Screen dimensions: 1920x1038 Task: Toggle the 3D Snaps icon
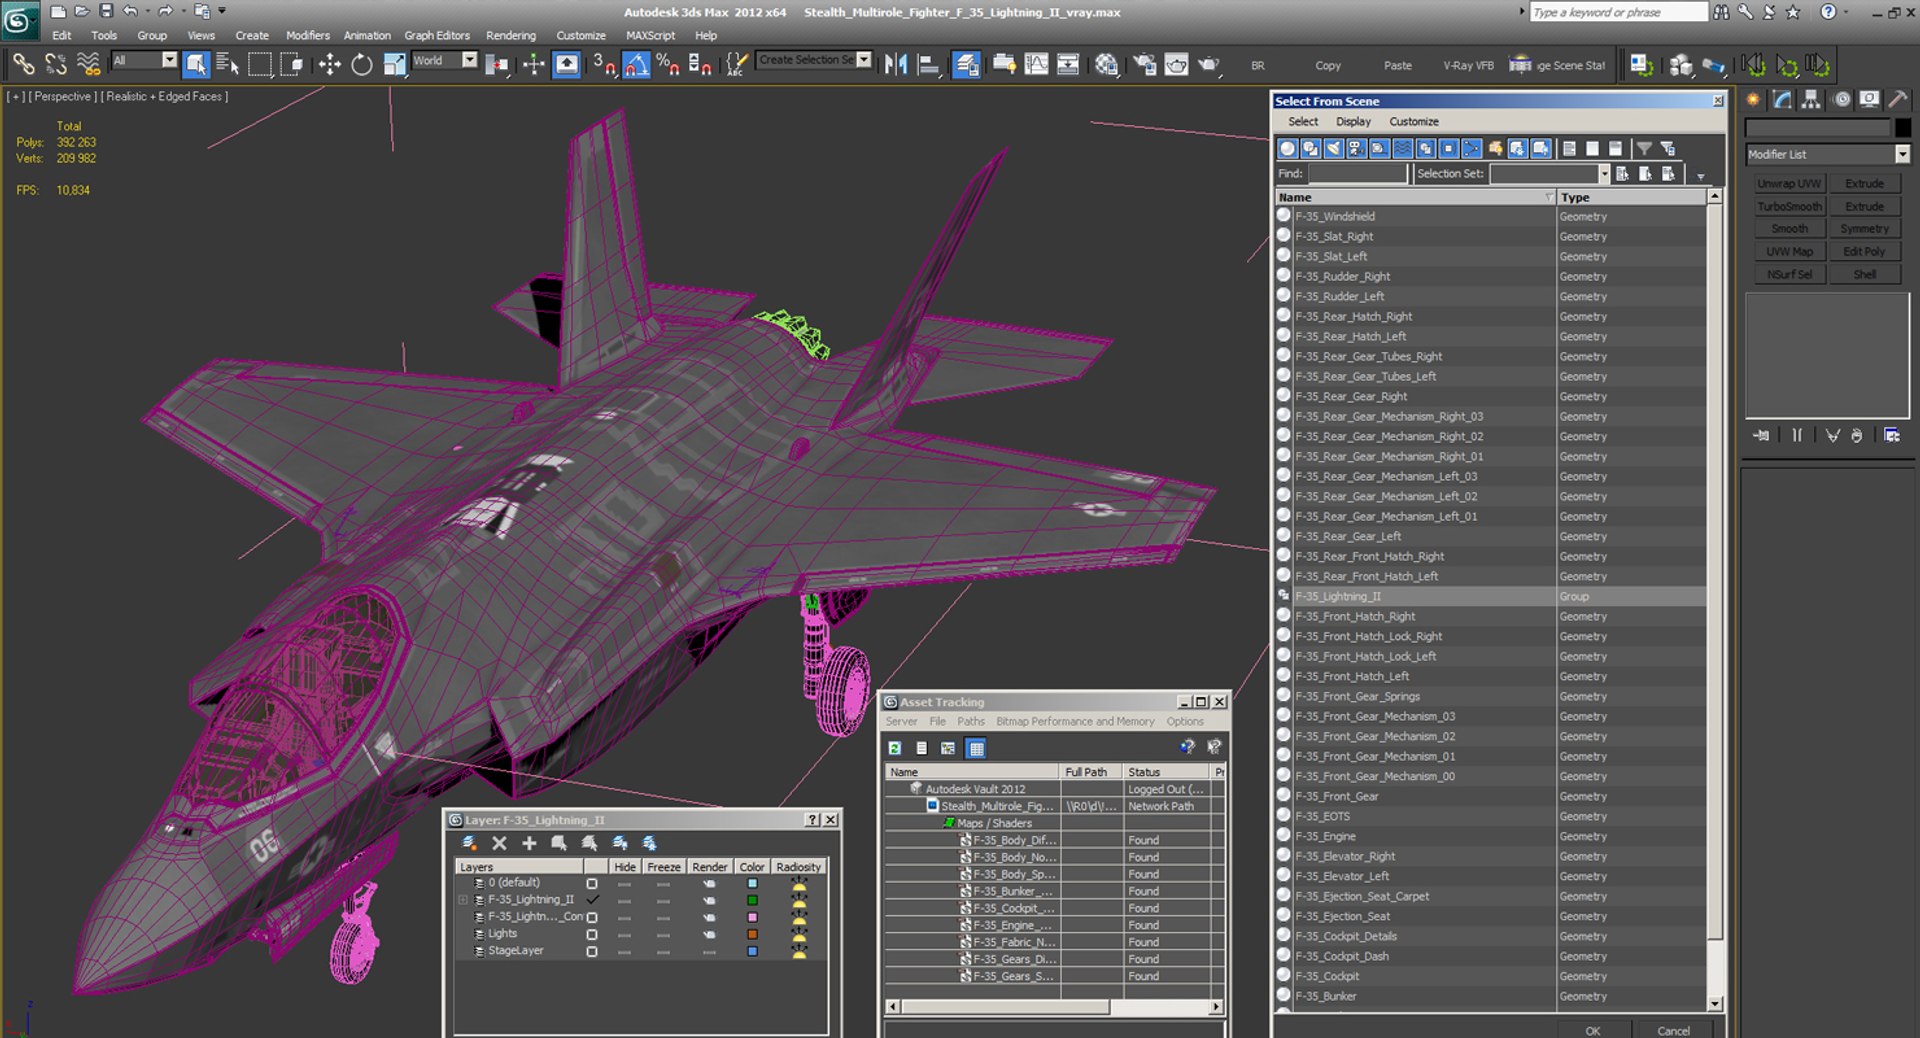point(604,65)
